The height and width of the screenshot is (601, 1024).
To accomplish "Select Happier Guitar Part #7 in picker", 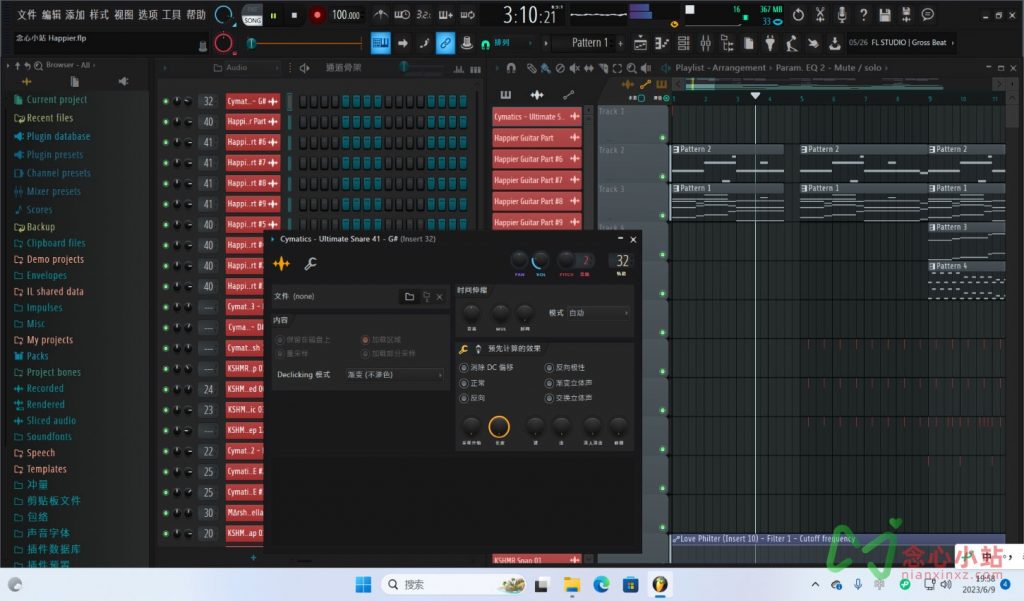I will tap(536, 180).
